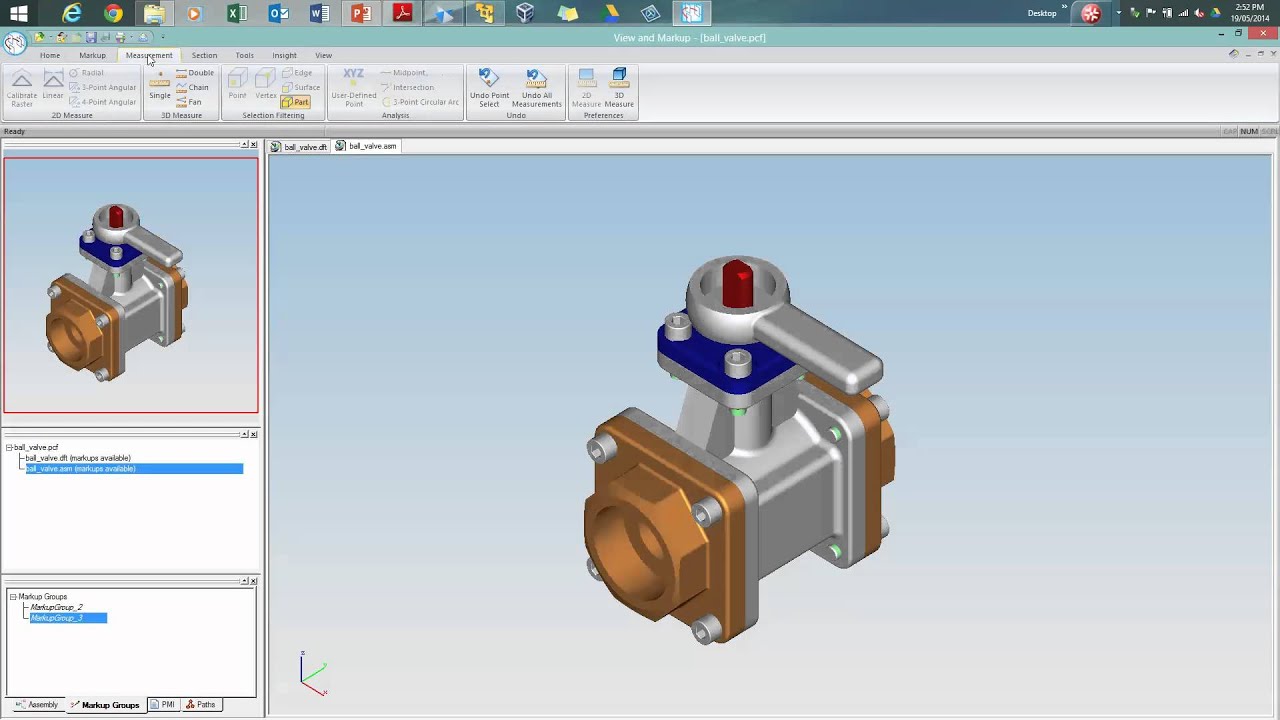The image size is (1280, 720).
Task: Click Undo All Measurements
Action: point(537,88)
